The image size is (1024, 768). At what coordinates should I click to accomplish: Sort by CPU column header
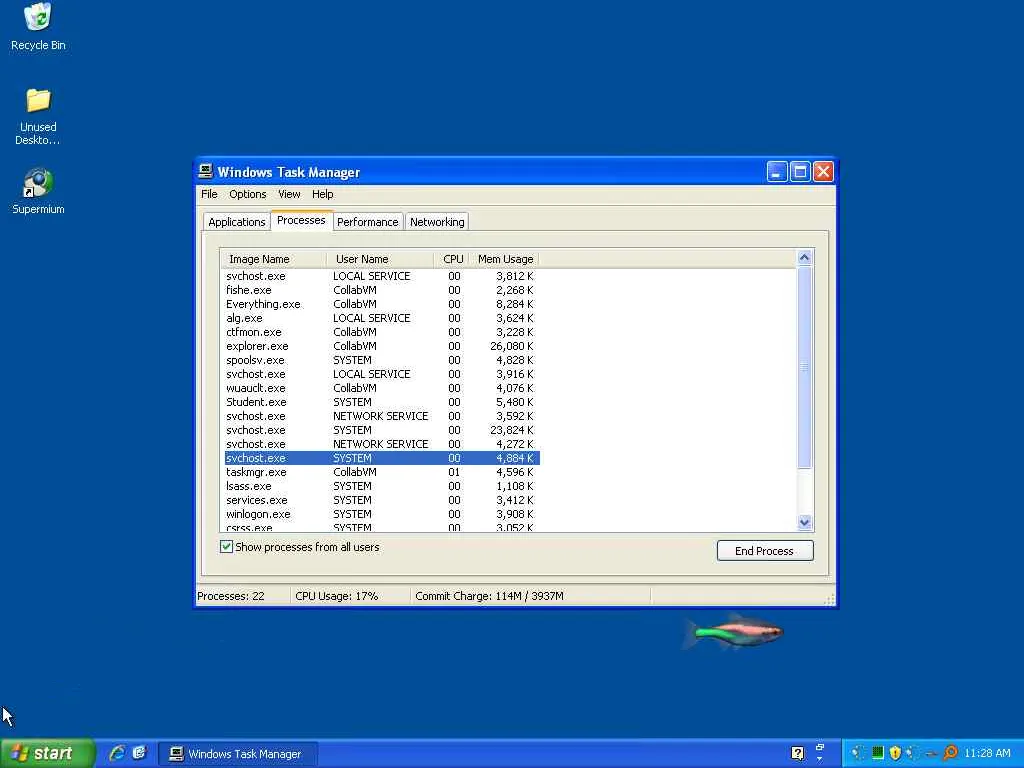[x=451, y=259]
